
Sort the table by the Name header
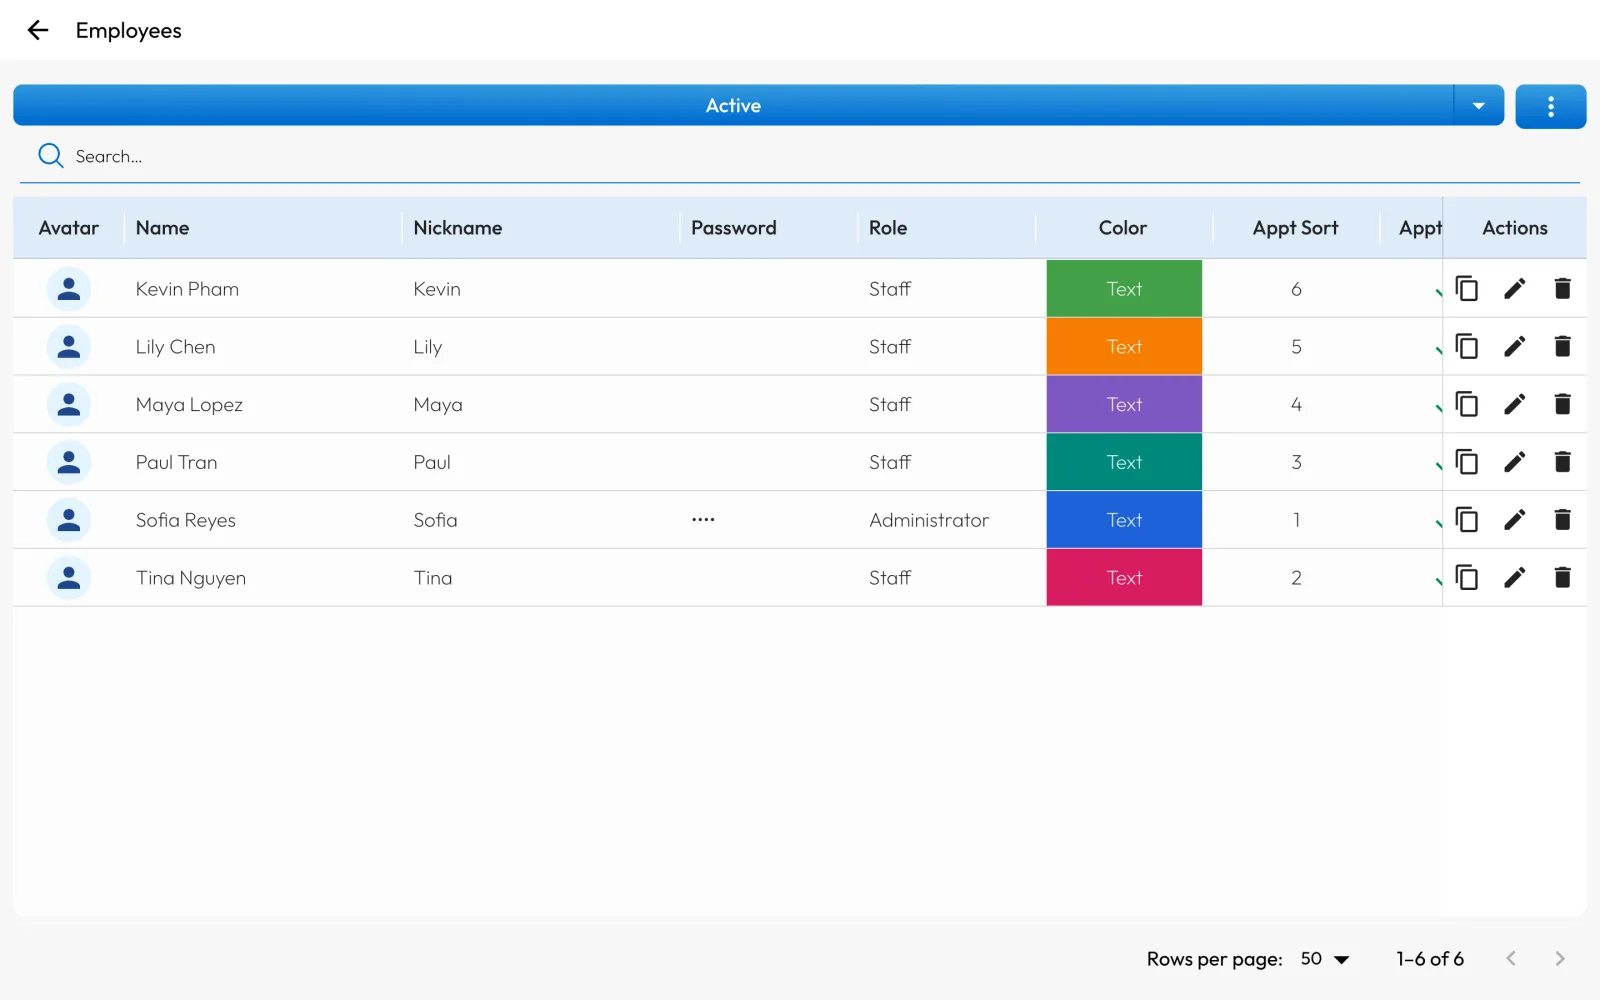(162, 228)
